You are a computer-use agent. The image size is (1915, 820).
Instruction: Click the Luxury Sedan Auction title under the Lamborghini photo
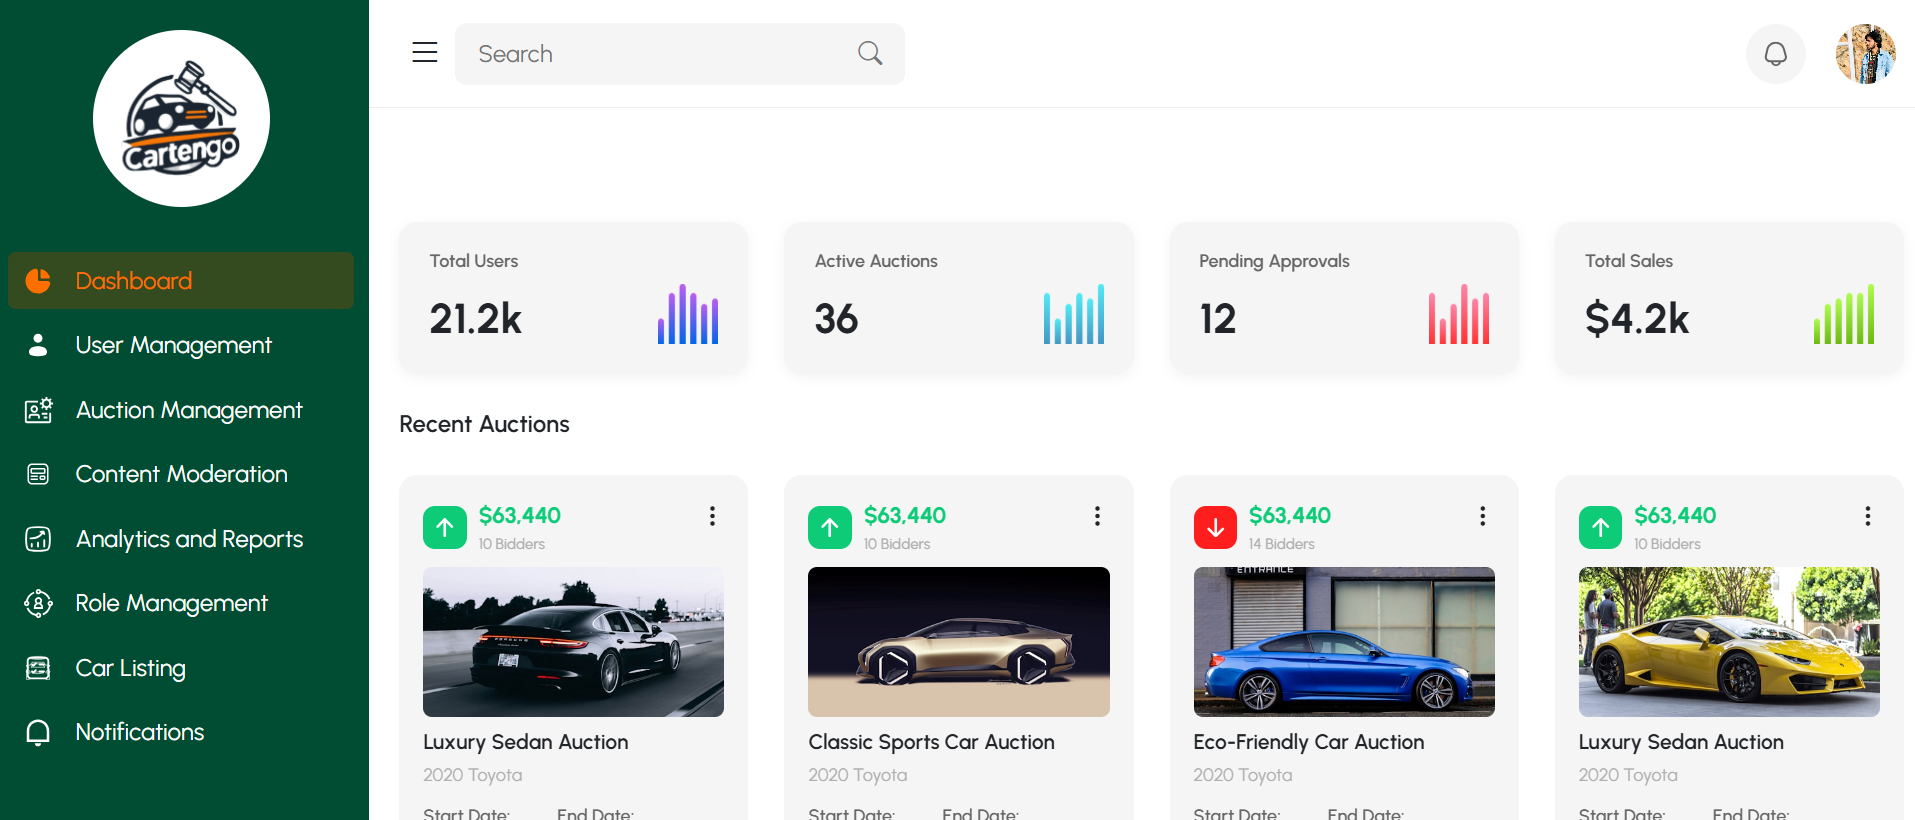pyautogui.click(x=1681, y=742)
